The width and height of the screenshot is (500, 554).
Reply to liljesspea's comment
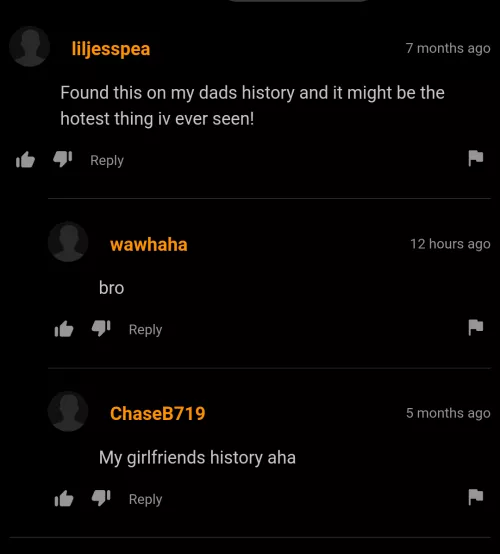click(107, 161)
